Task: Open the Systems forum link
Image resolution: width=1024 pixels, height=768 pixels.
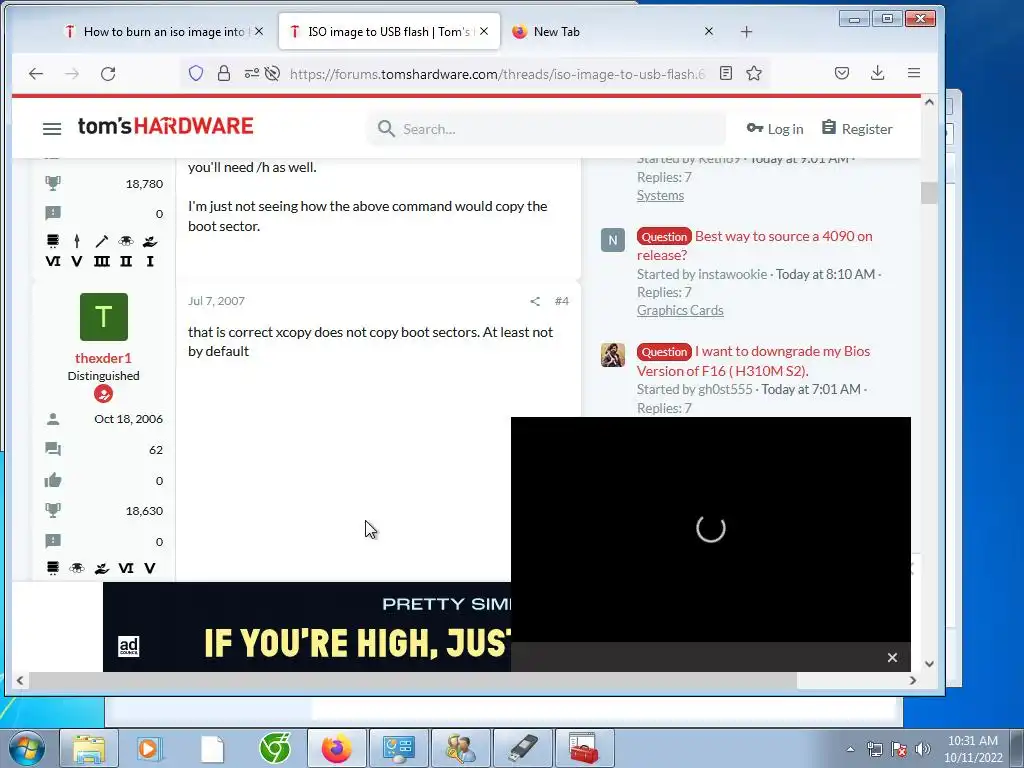Action: [660, 195]
